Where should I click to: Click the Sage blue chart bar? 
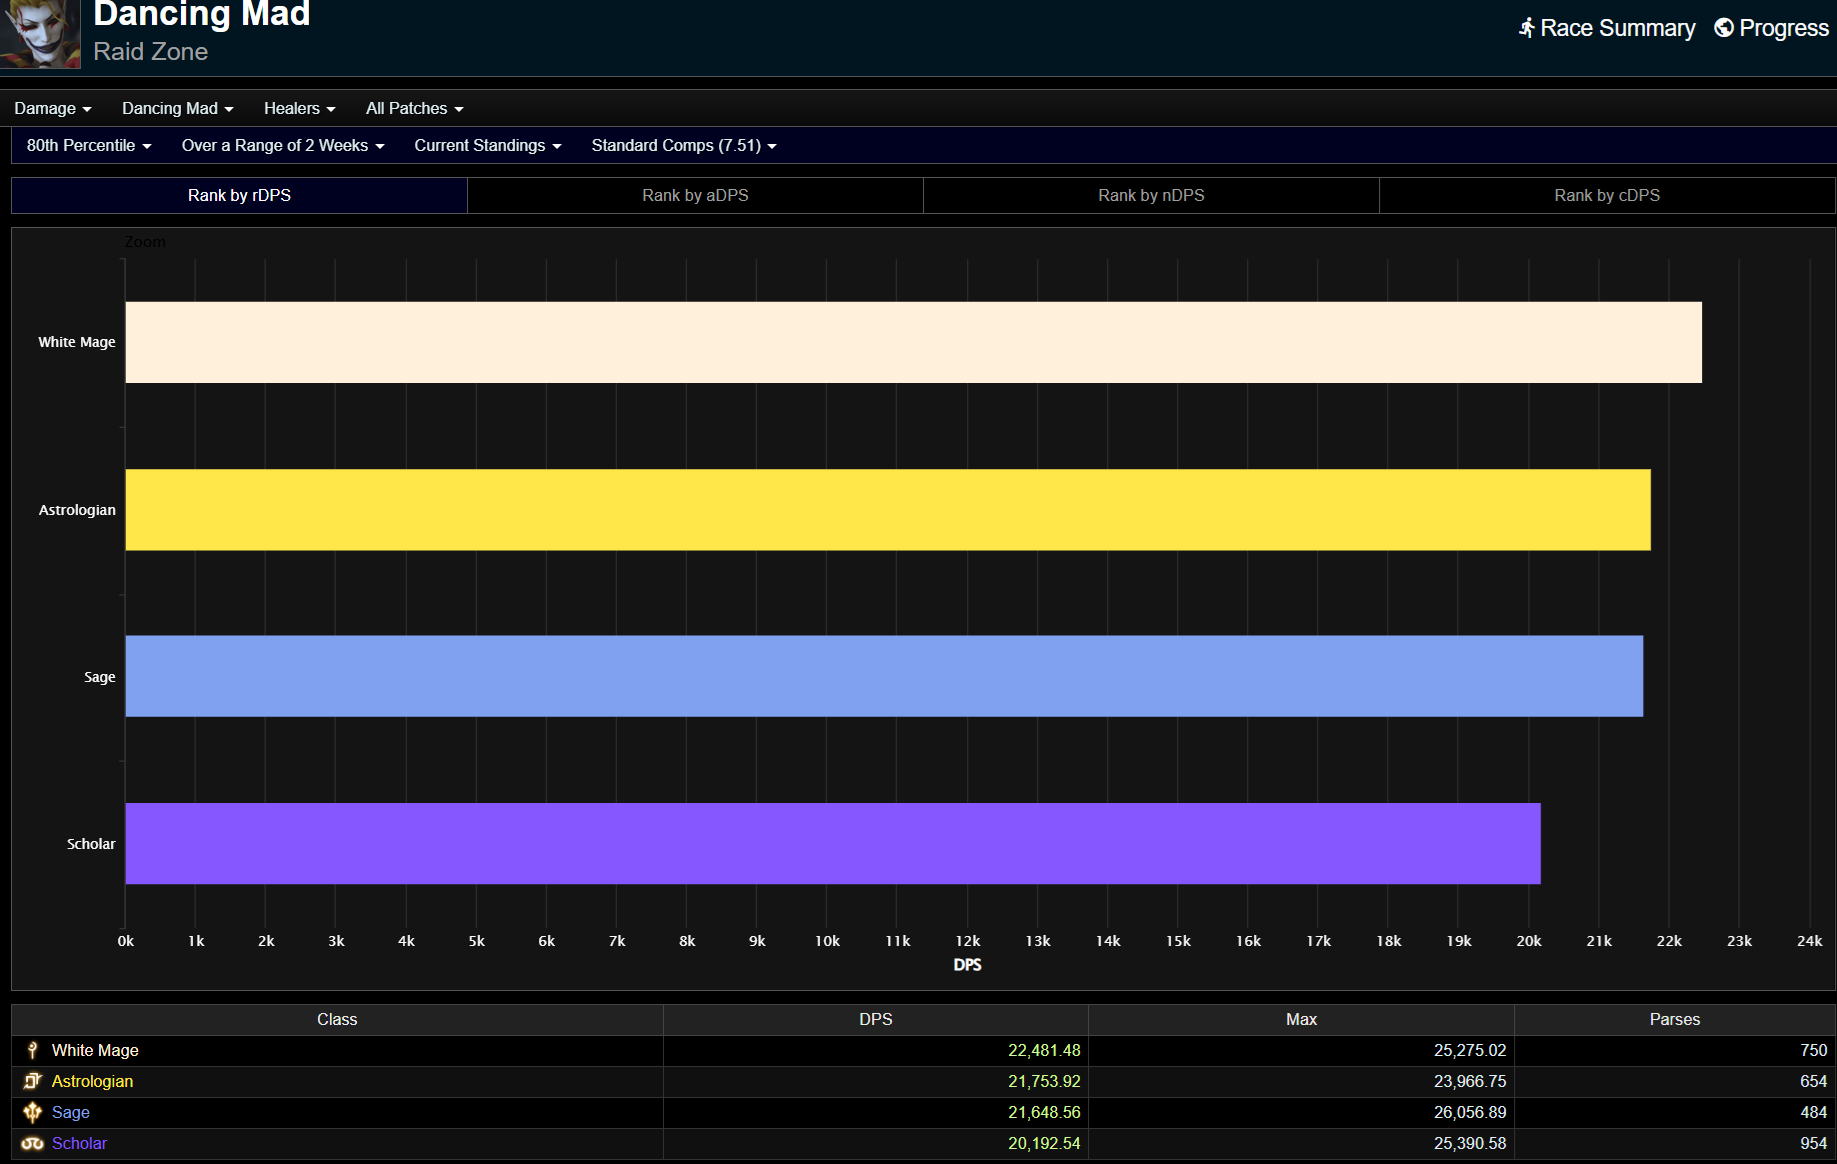tap(884, 676)
